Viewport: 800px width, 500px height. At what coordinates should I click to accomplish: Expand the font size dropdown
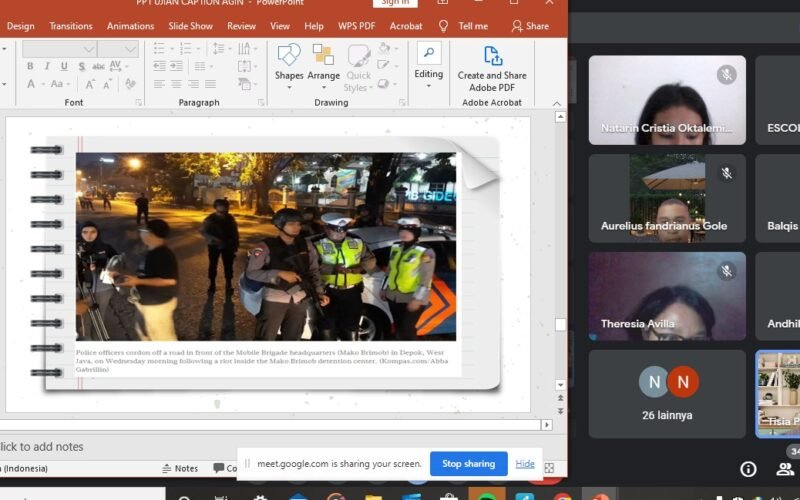pyautogui.click(x=132, y=49)
